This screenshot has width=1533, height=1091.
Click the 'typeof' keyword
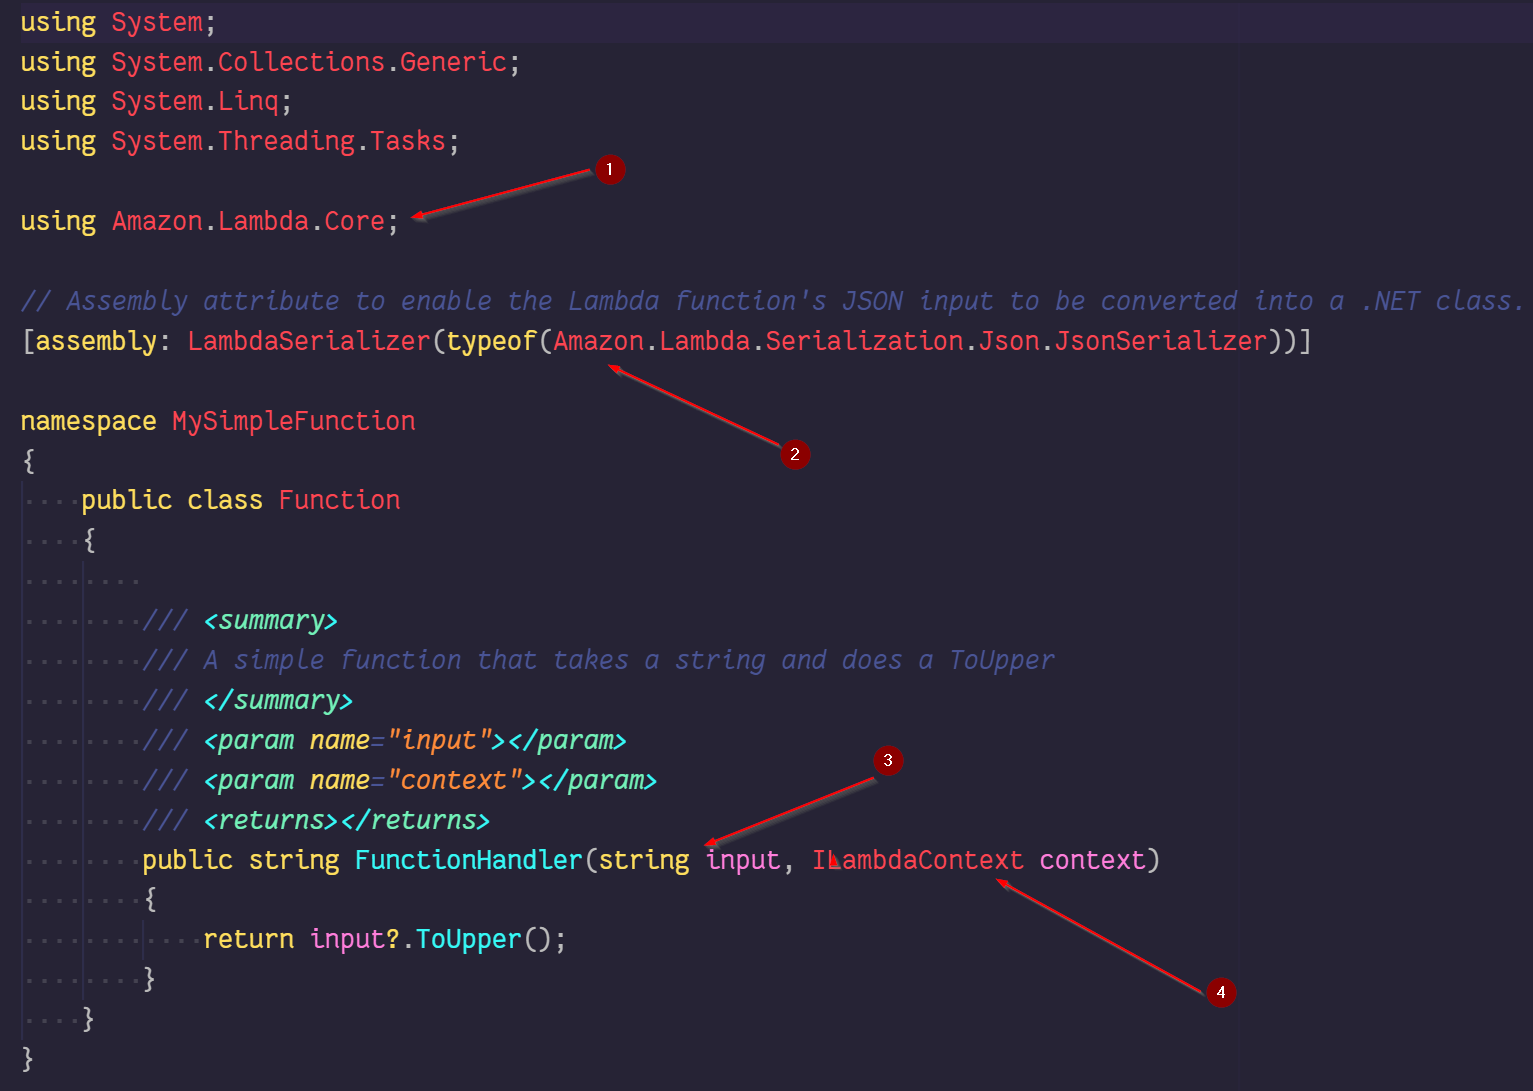click(x=492, y=341)
